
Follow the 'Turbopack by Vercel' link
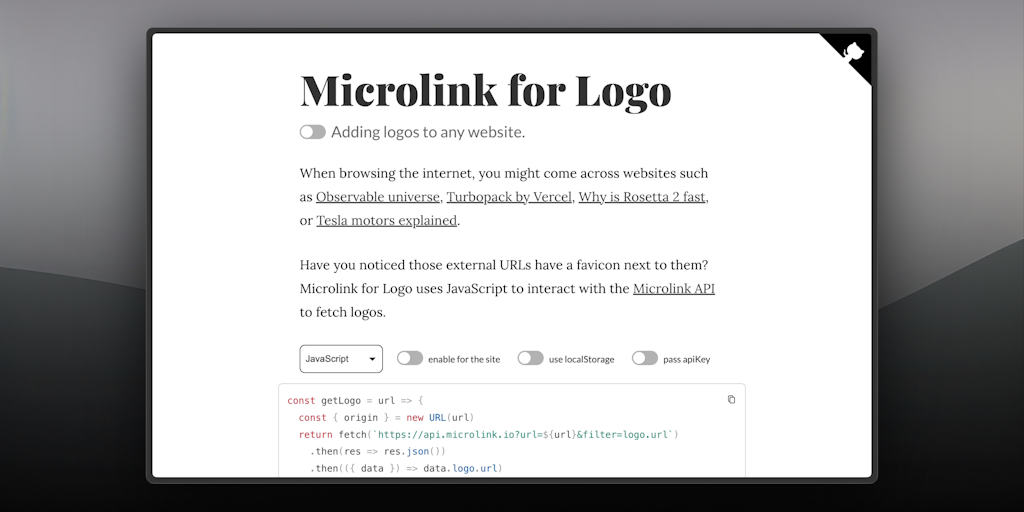509,197
